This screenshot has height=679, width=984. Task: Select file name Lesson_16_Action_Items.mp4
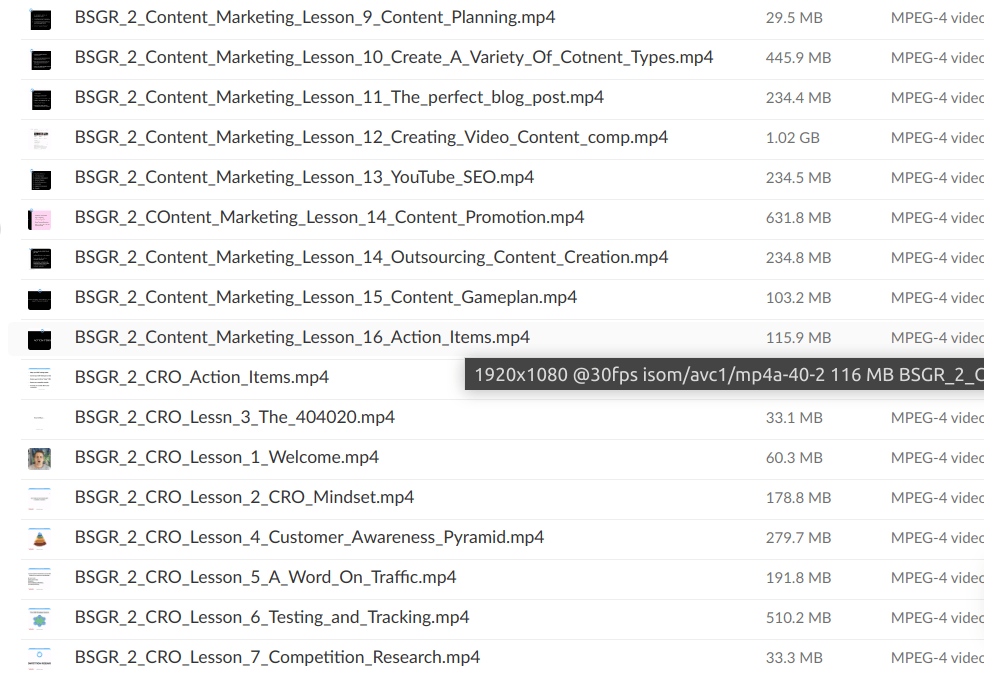[302, 337]
